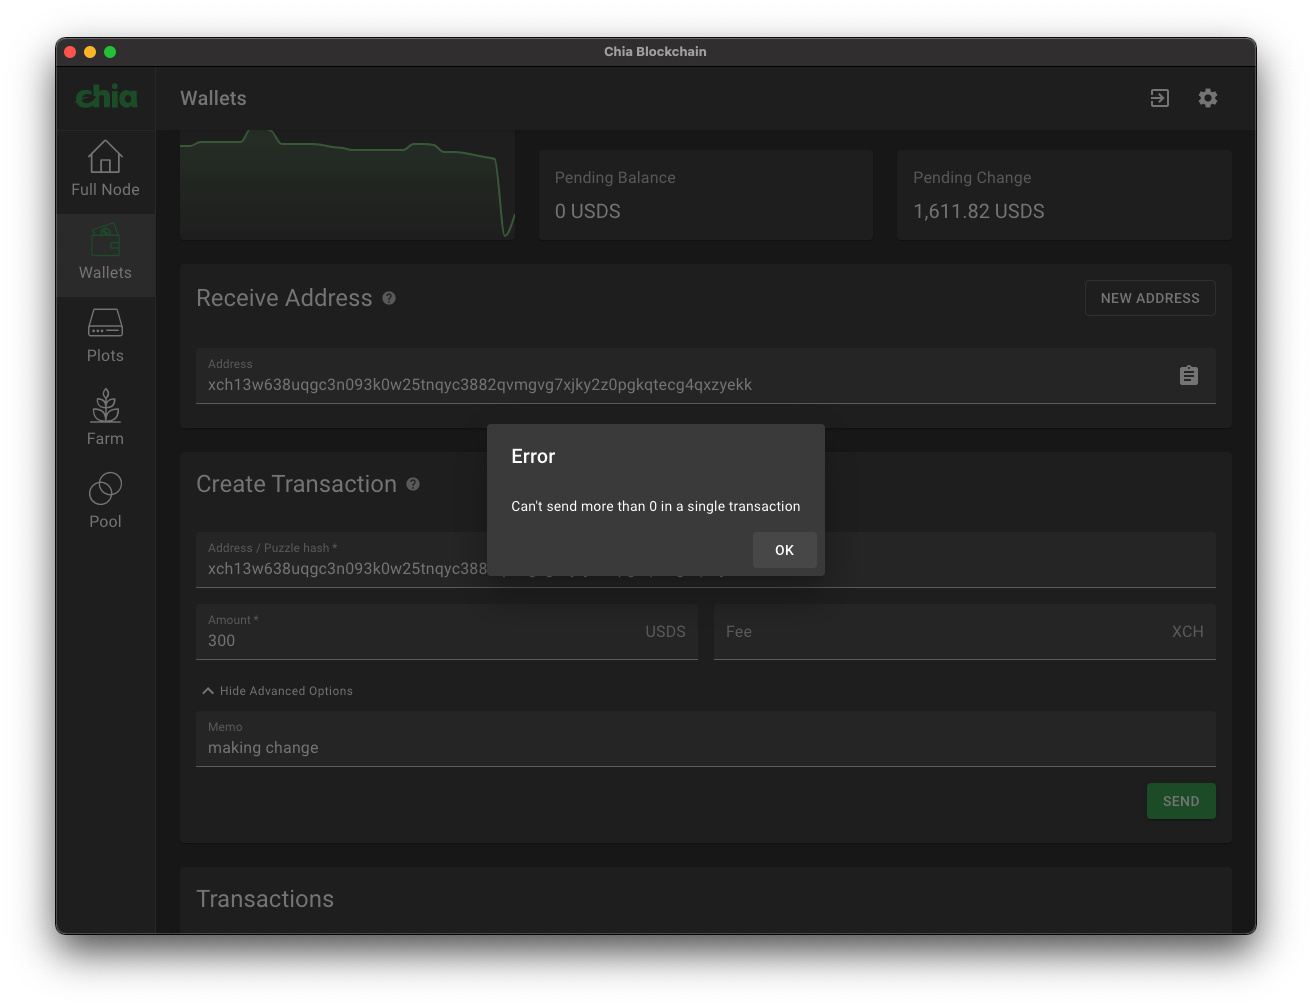The height and width of the screenshot is (1008, 1312).
Task: Open the Create Transaction help tooltip
Action: 413,484
